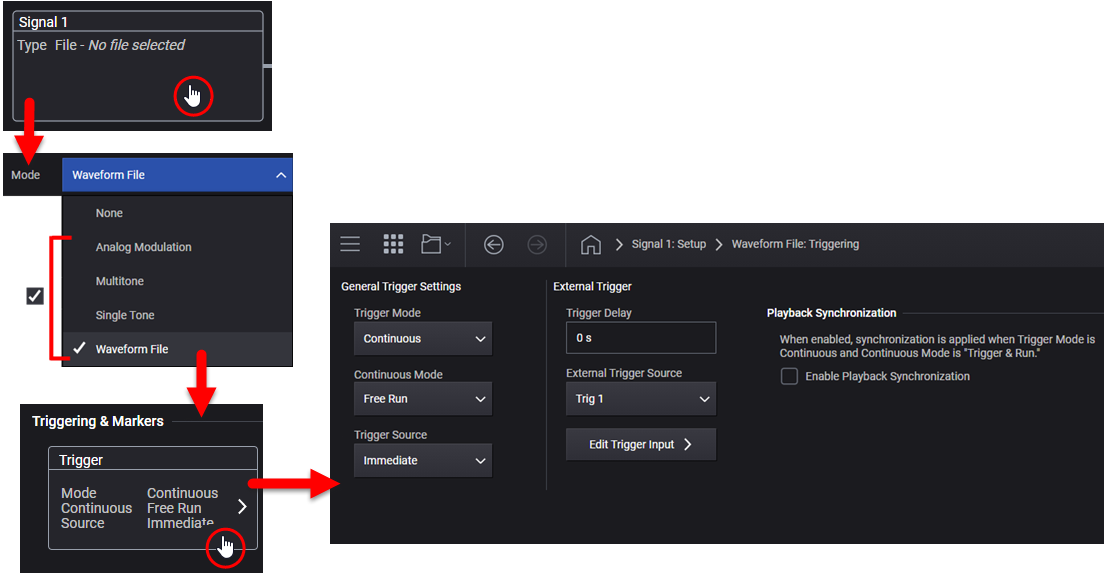
Task: Select Single Tone mode option
Action: point(125,315)
